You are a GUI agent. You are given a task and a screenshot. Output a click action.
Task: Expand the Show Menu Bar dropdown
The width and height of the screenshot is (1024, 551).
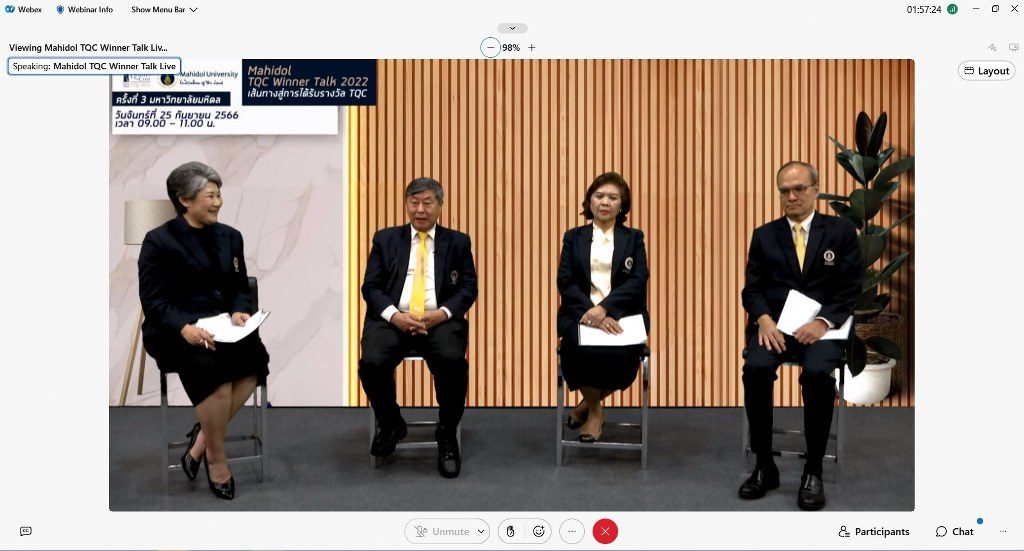pyautogui.click(x=164, y=9)
